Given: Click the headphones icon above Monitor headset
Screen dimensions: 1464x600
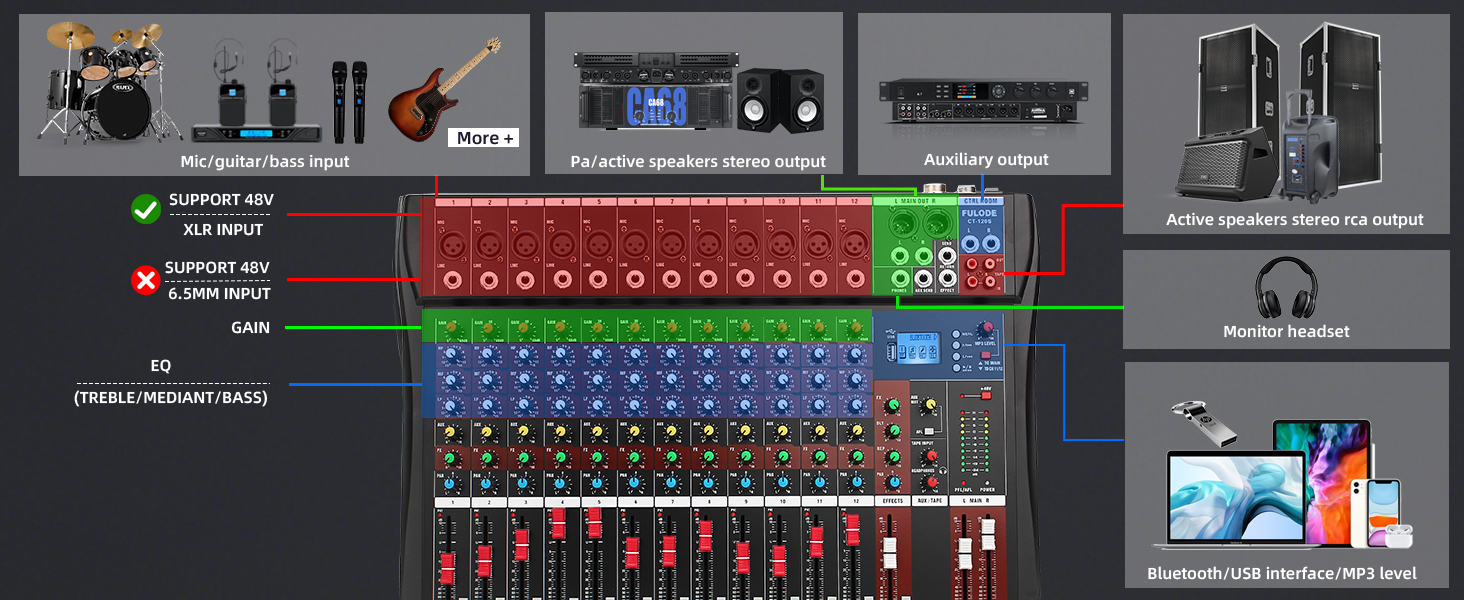Looking at the screenshot, I should click(x=1285, y=288).
